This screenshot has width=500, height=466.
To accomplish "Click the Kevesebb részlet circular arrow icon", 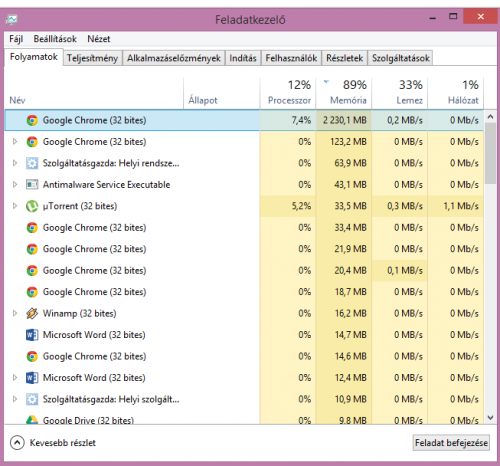I will (x=17, y=443).
